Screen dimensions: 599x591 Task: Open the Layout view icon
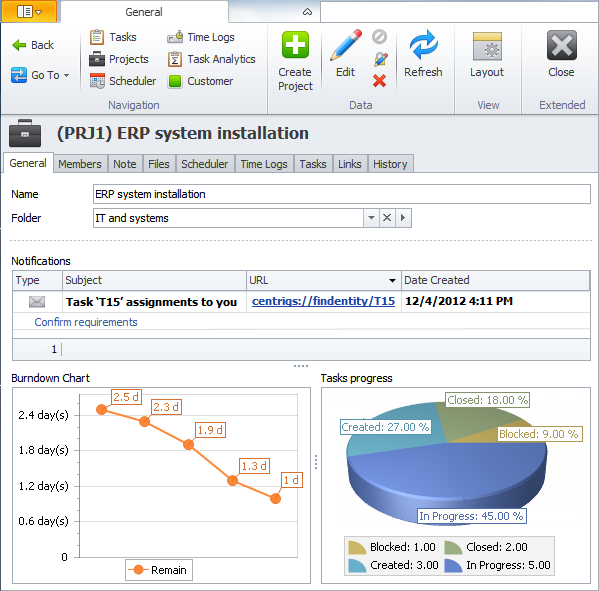487,47
